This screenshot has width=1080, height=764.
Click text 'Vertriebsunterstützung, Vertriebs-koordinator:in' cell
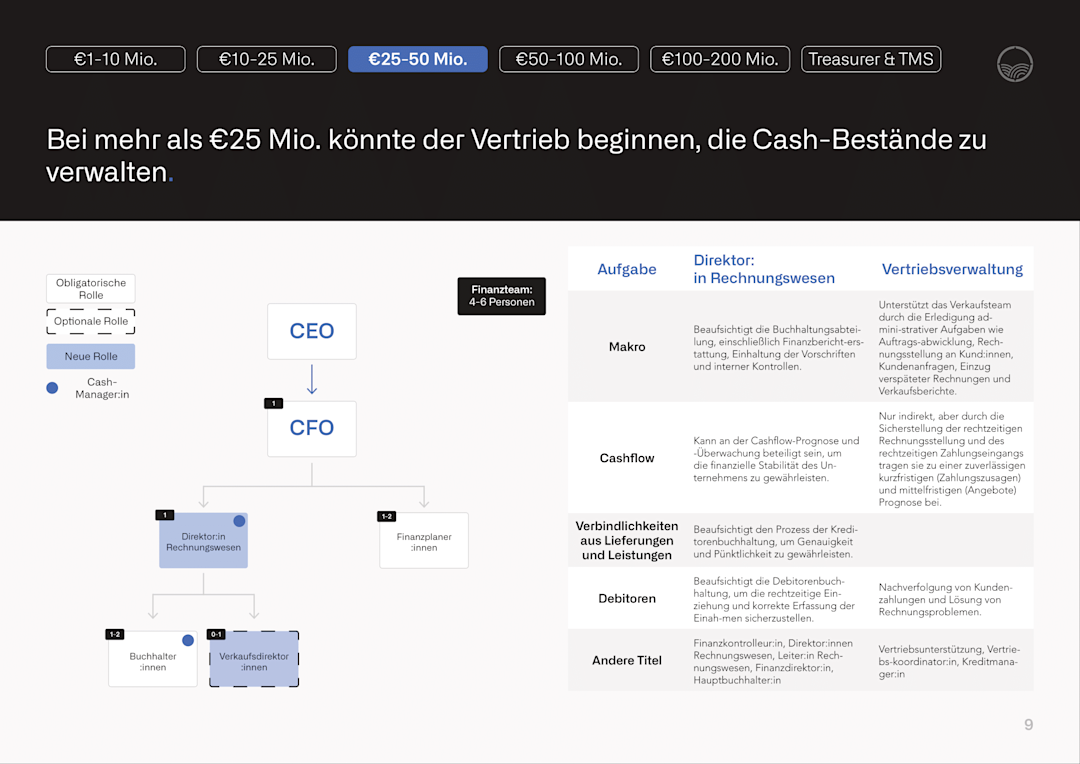[949, 661]
